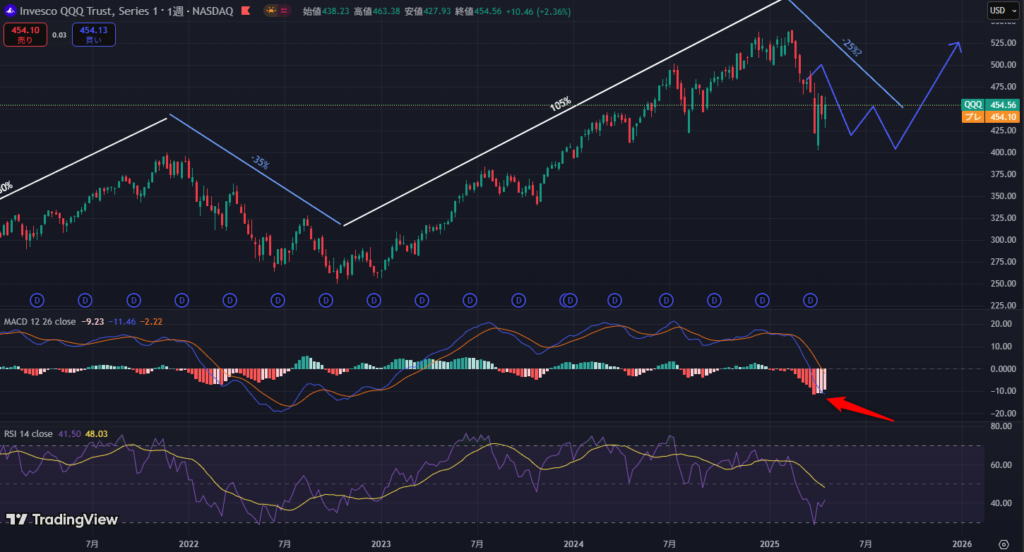Select the RSI 14 close legend
Screen dimensions: 1024x552
pos(28,434)
